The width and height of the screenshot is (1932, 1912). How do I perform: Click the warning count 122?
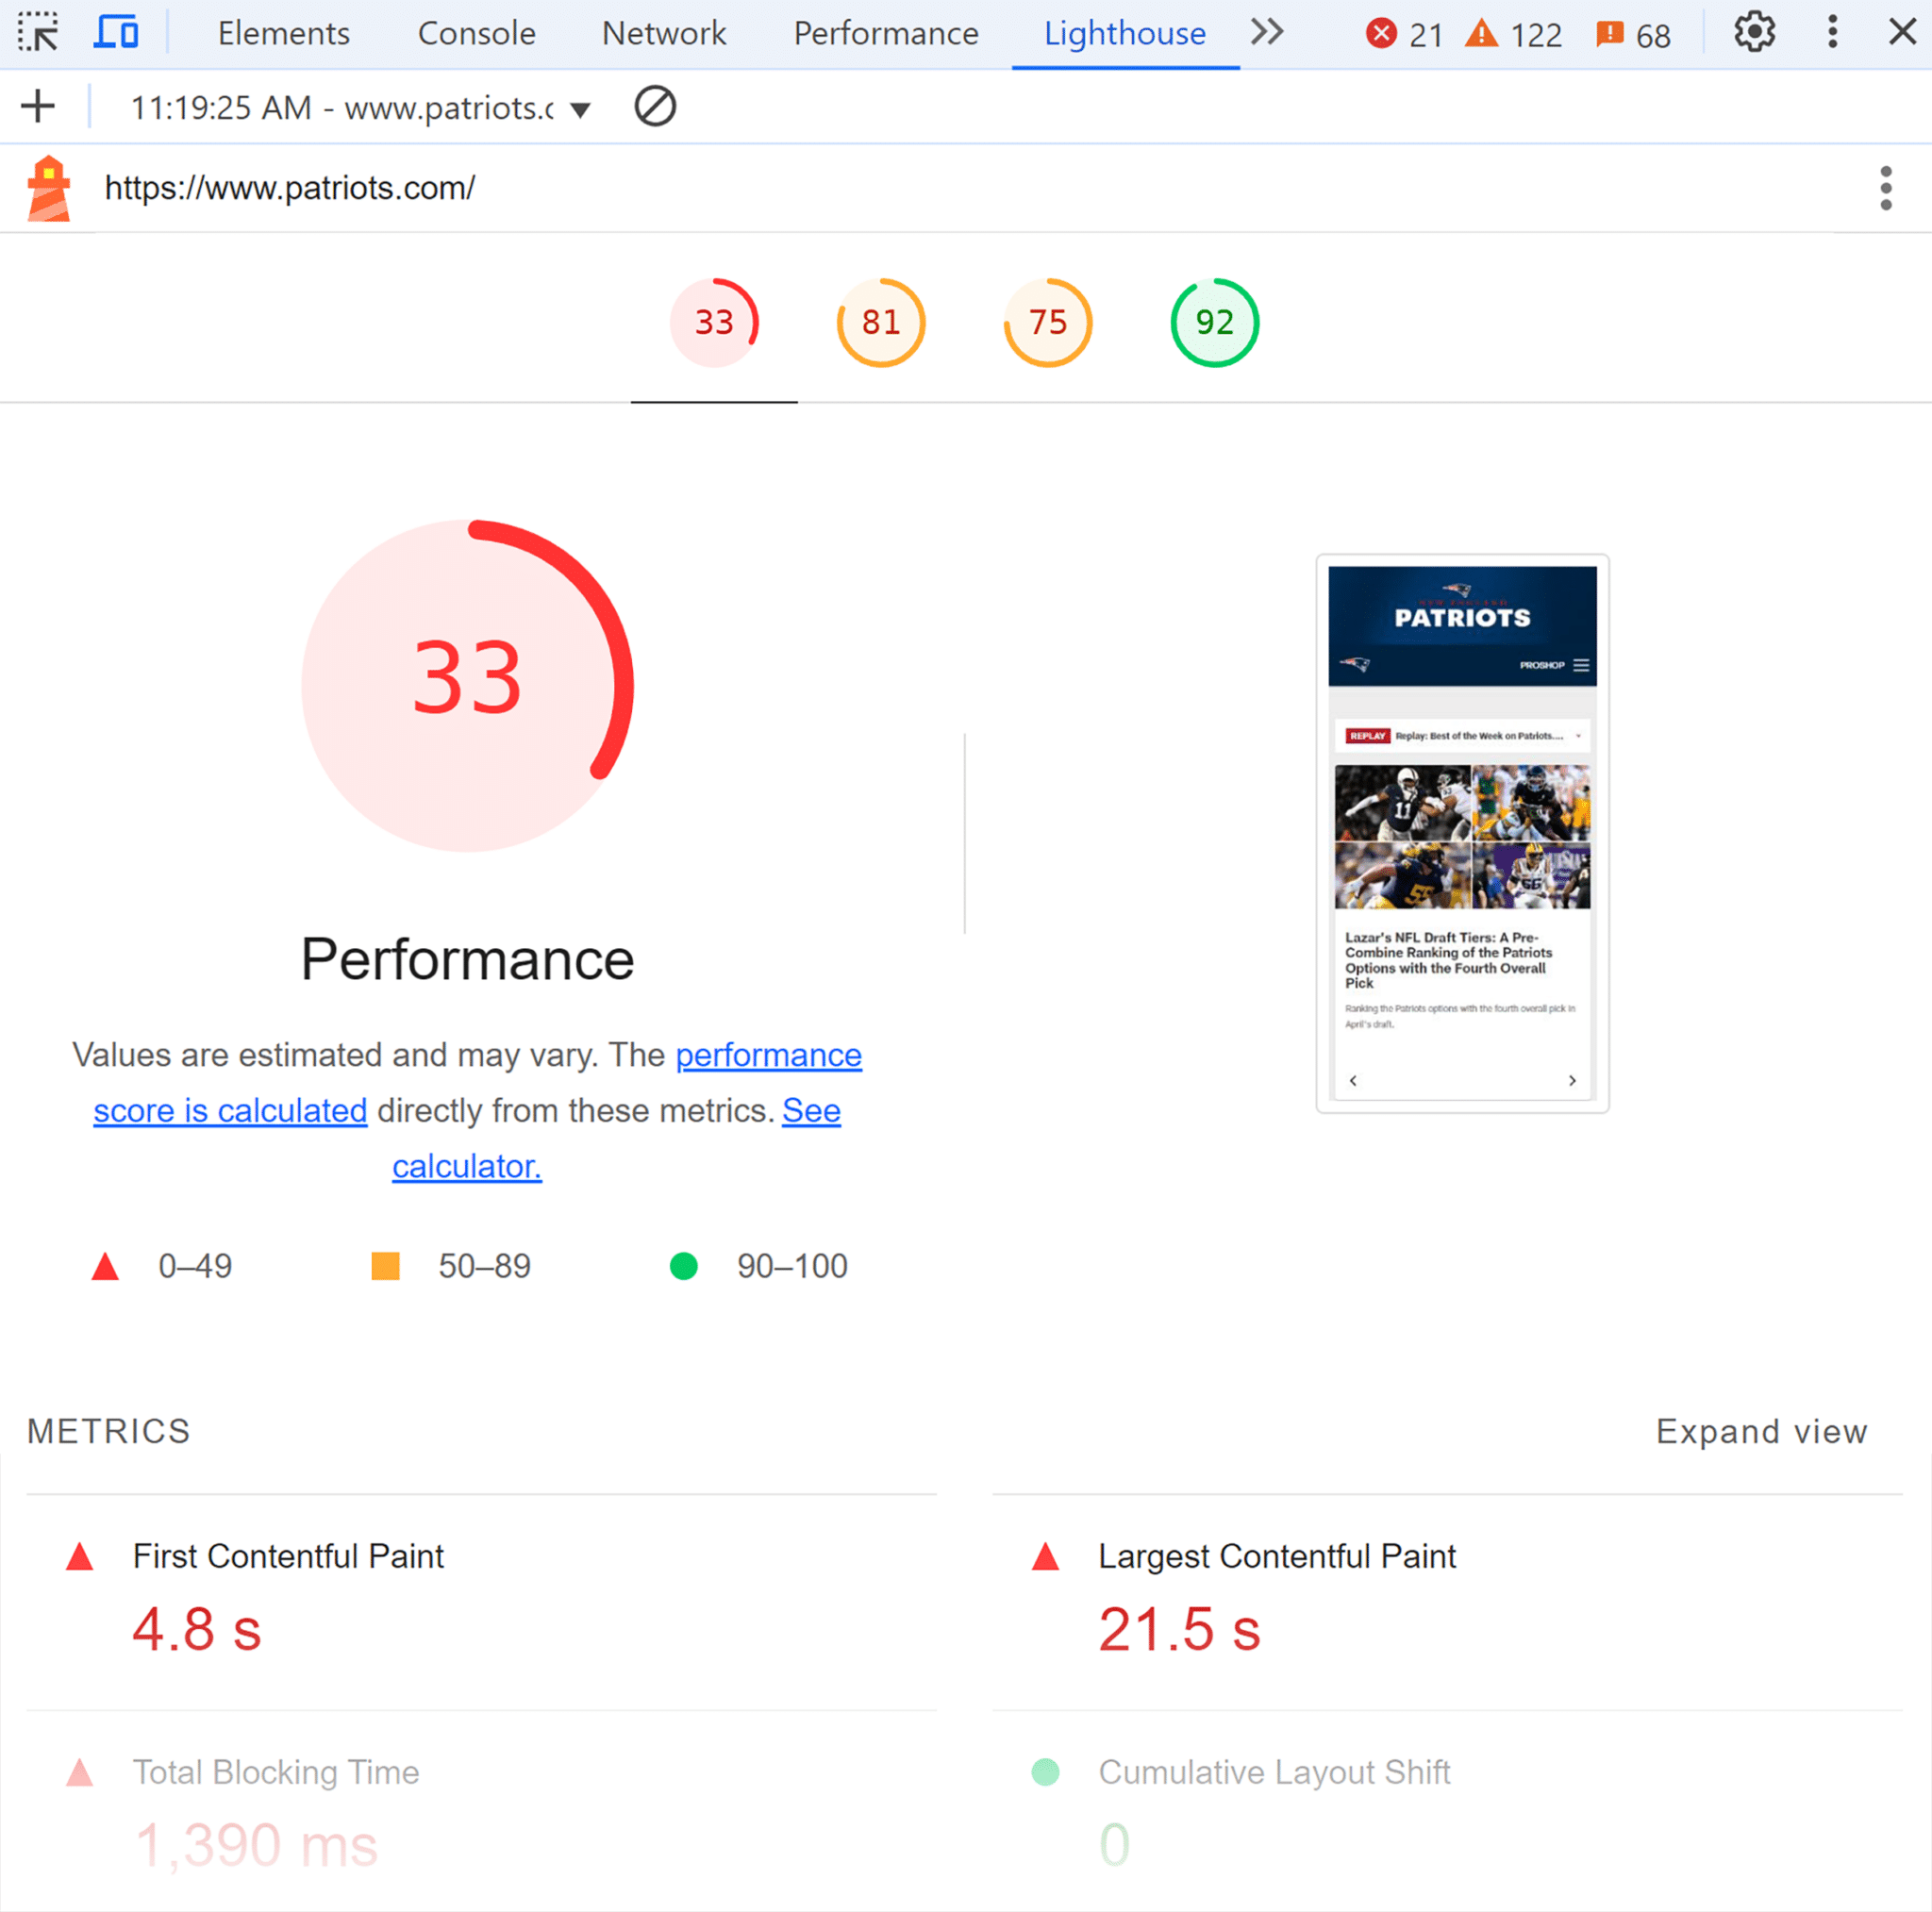1513,35
